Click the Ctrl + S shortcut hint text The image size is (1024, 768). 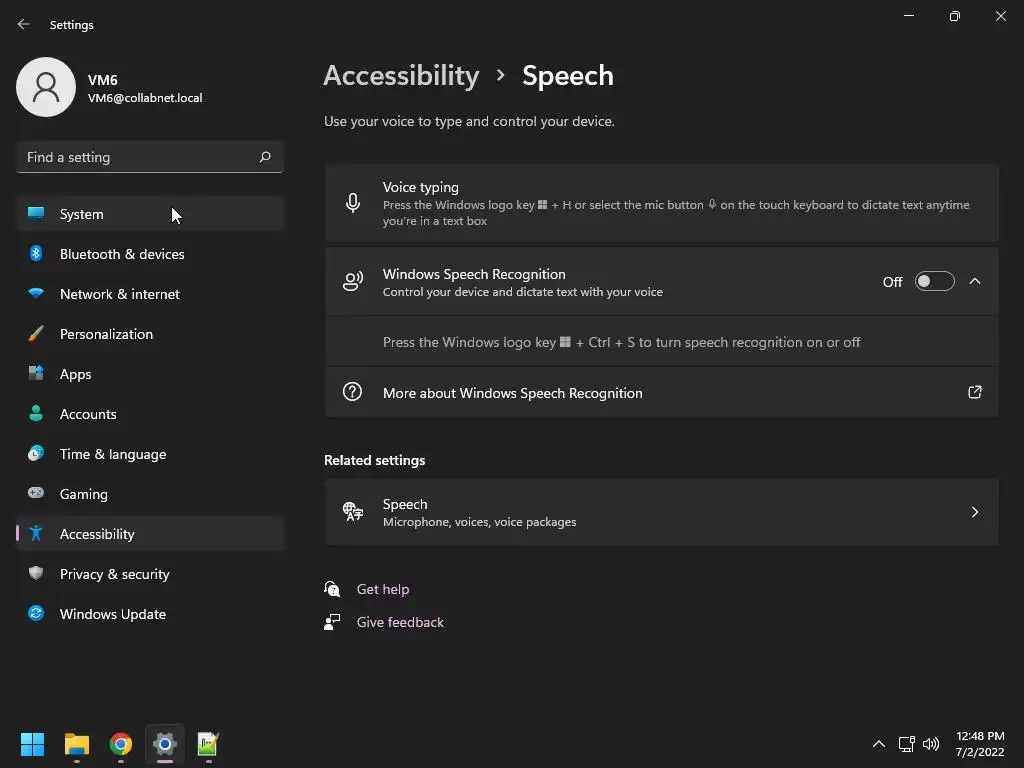tap(621, 342)
